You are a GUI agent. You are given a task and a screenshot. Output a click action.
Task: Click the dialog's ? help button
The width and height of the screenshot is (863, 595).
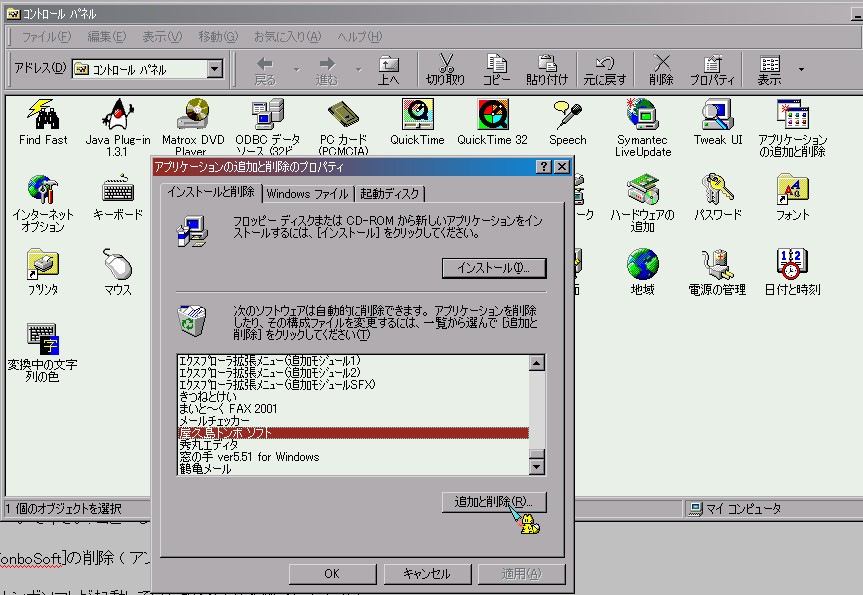543,167
